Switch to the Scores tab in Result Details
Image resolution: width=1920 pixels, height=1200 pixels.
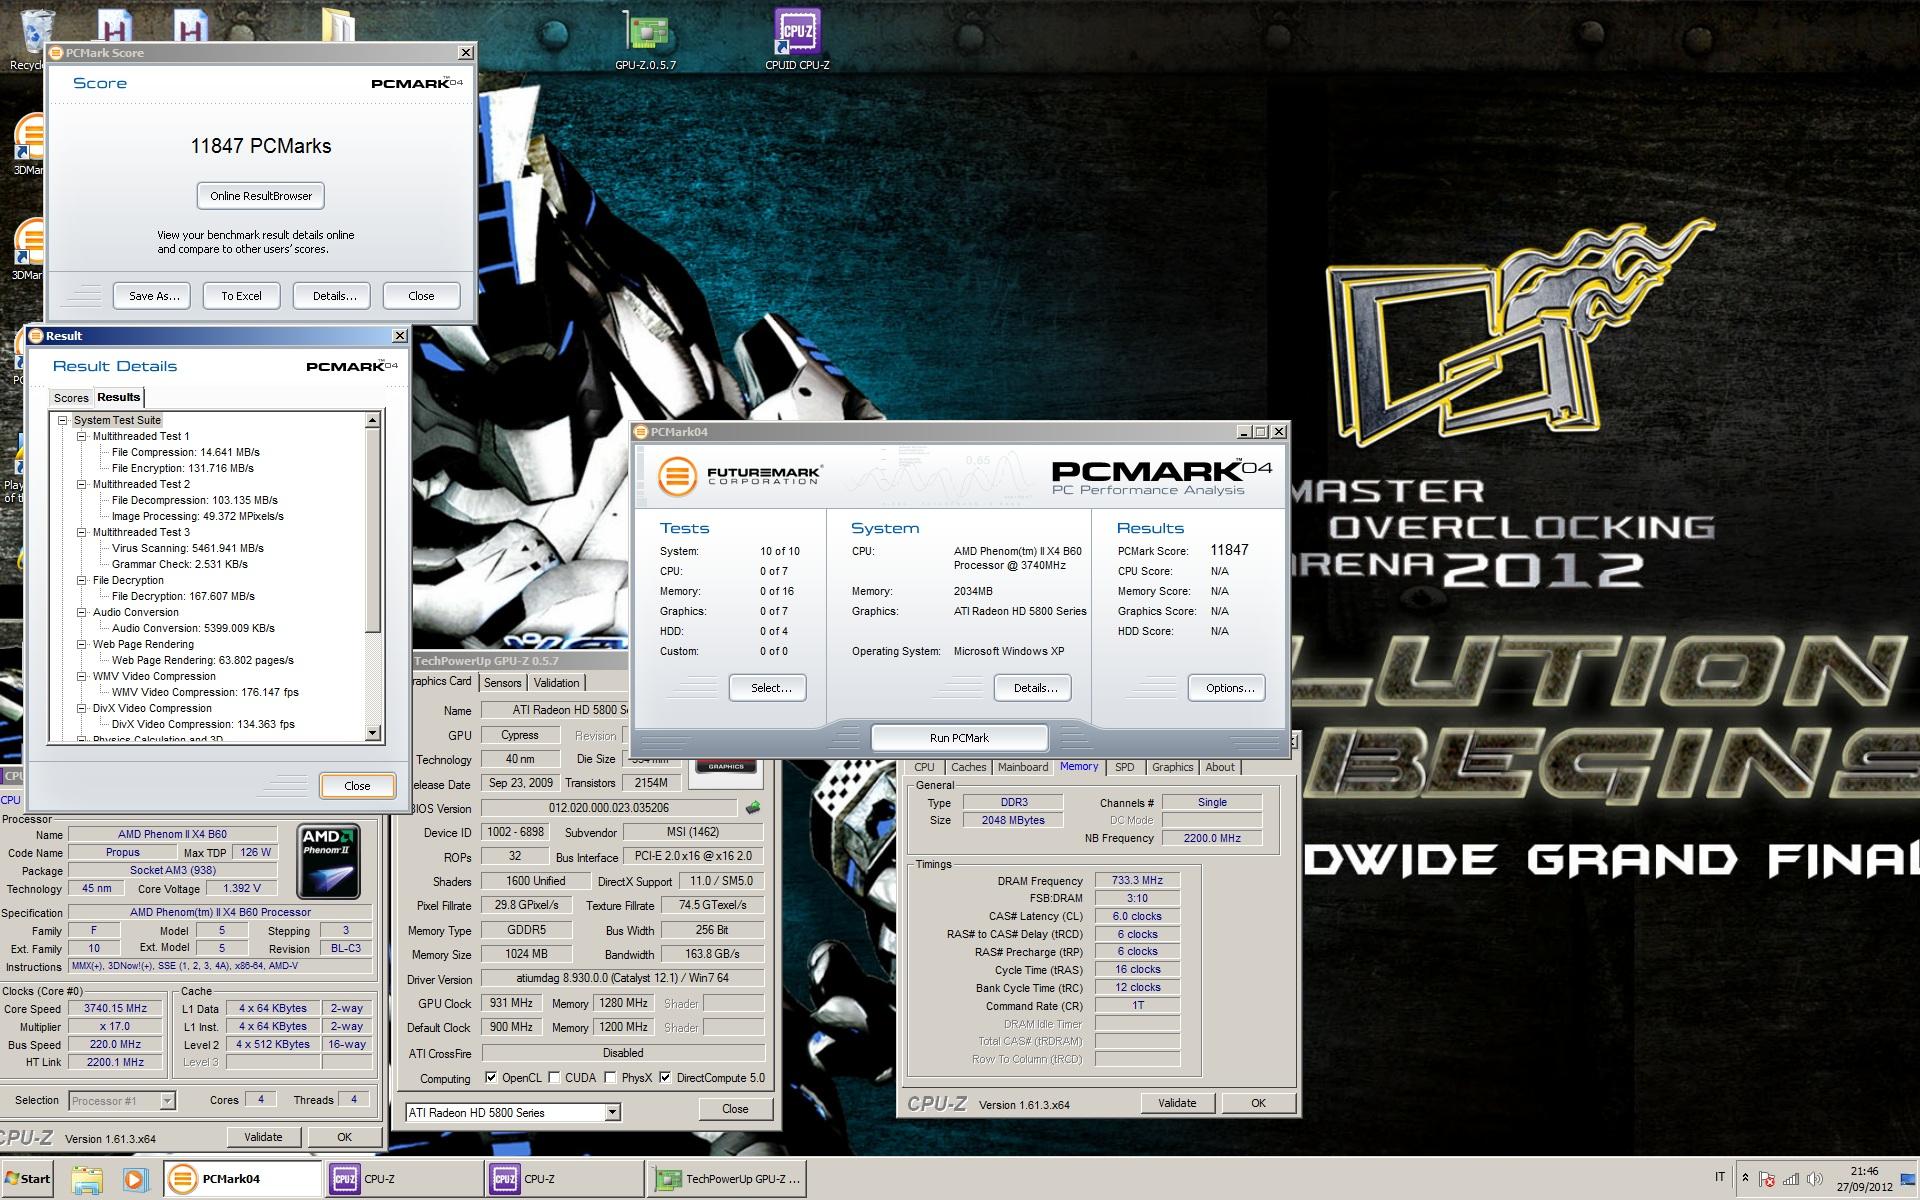click(71, 398)
